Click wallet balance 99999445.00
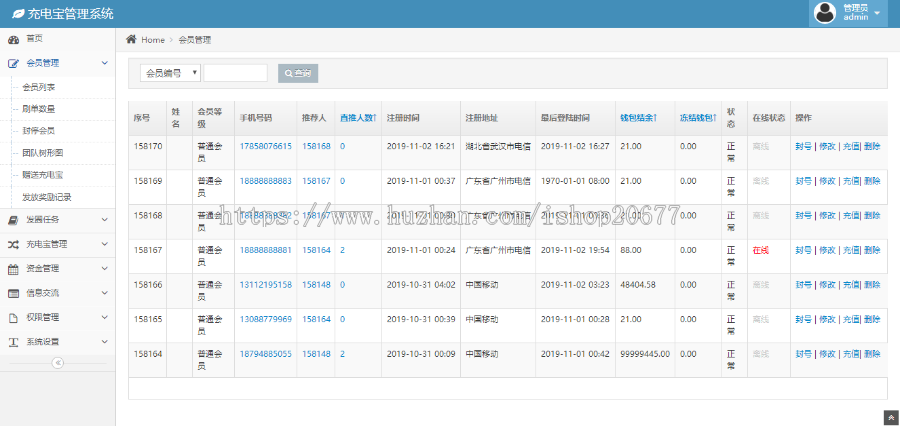This screenshot has height=426, width=900. click(645, 354)
